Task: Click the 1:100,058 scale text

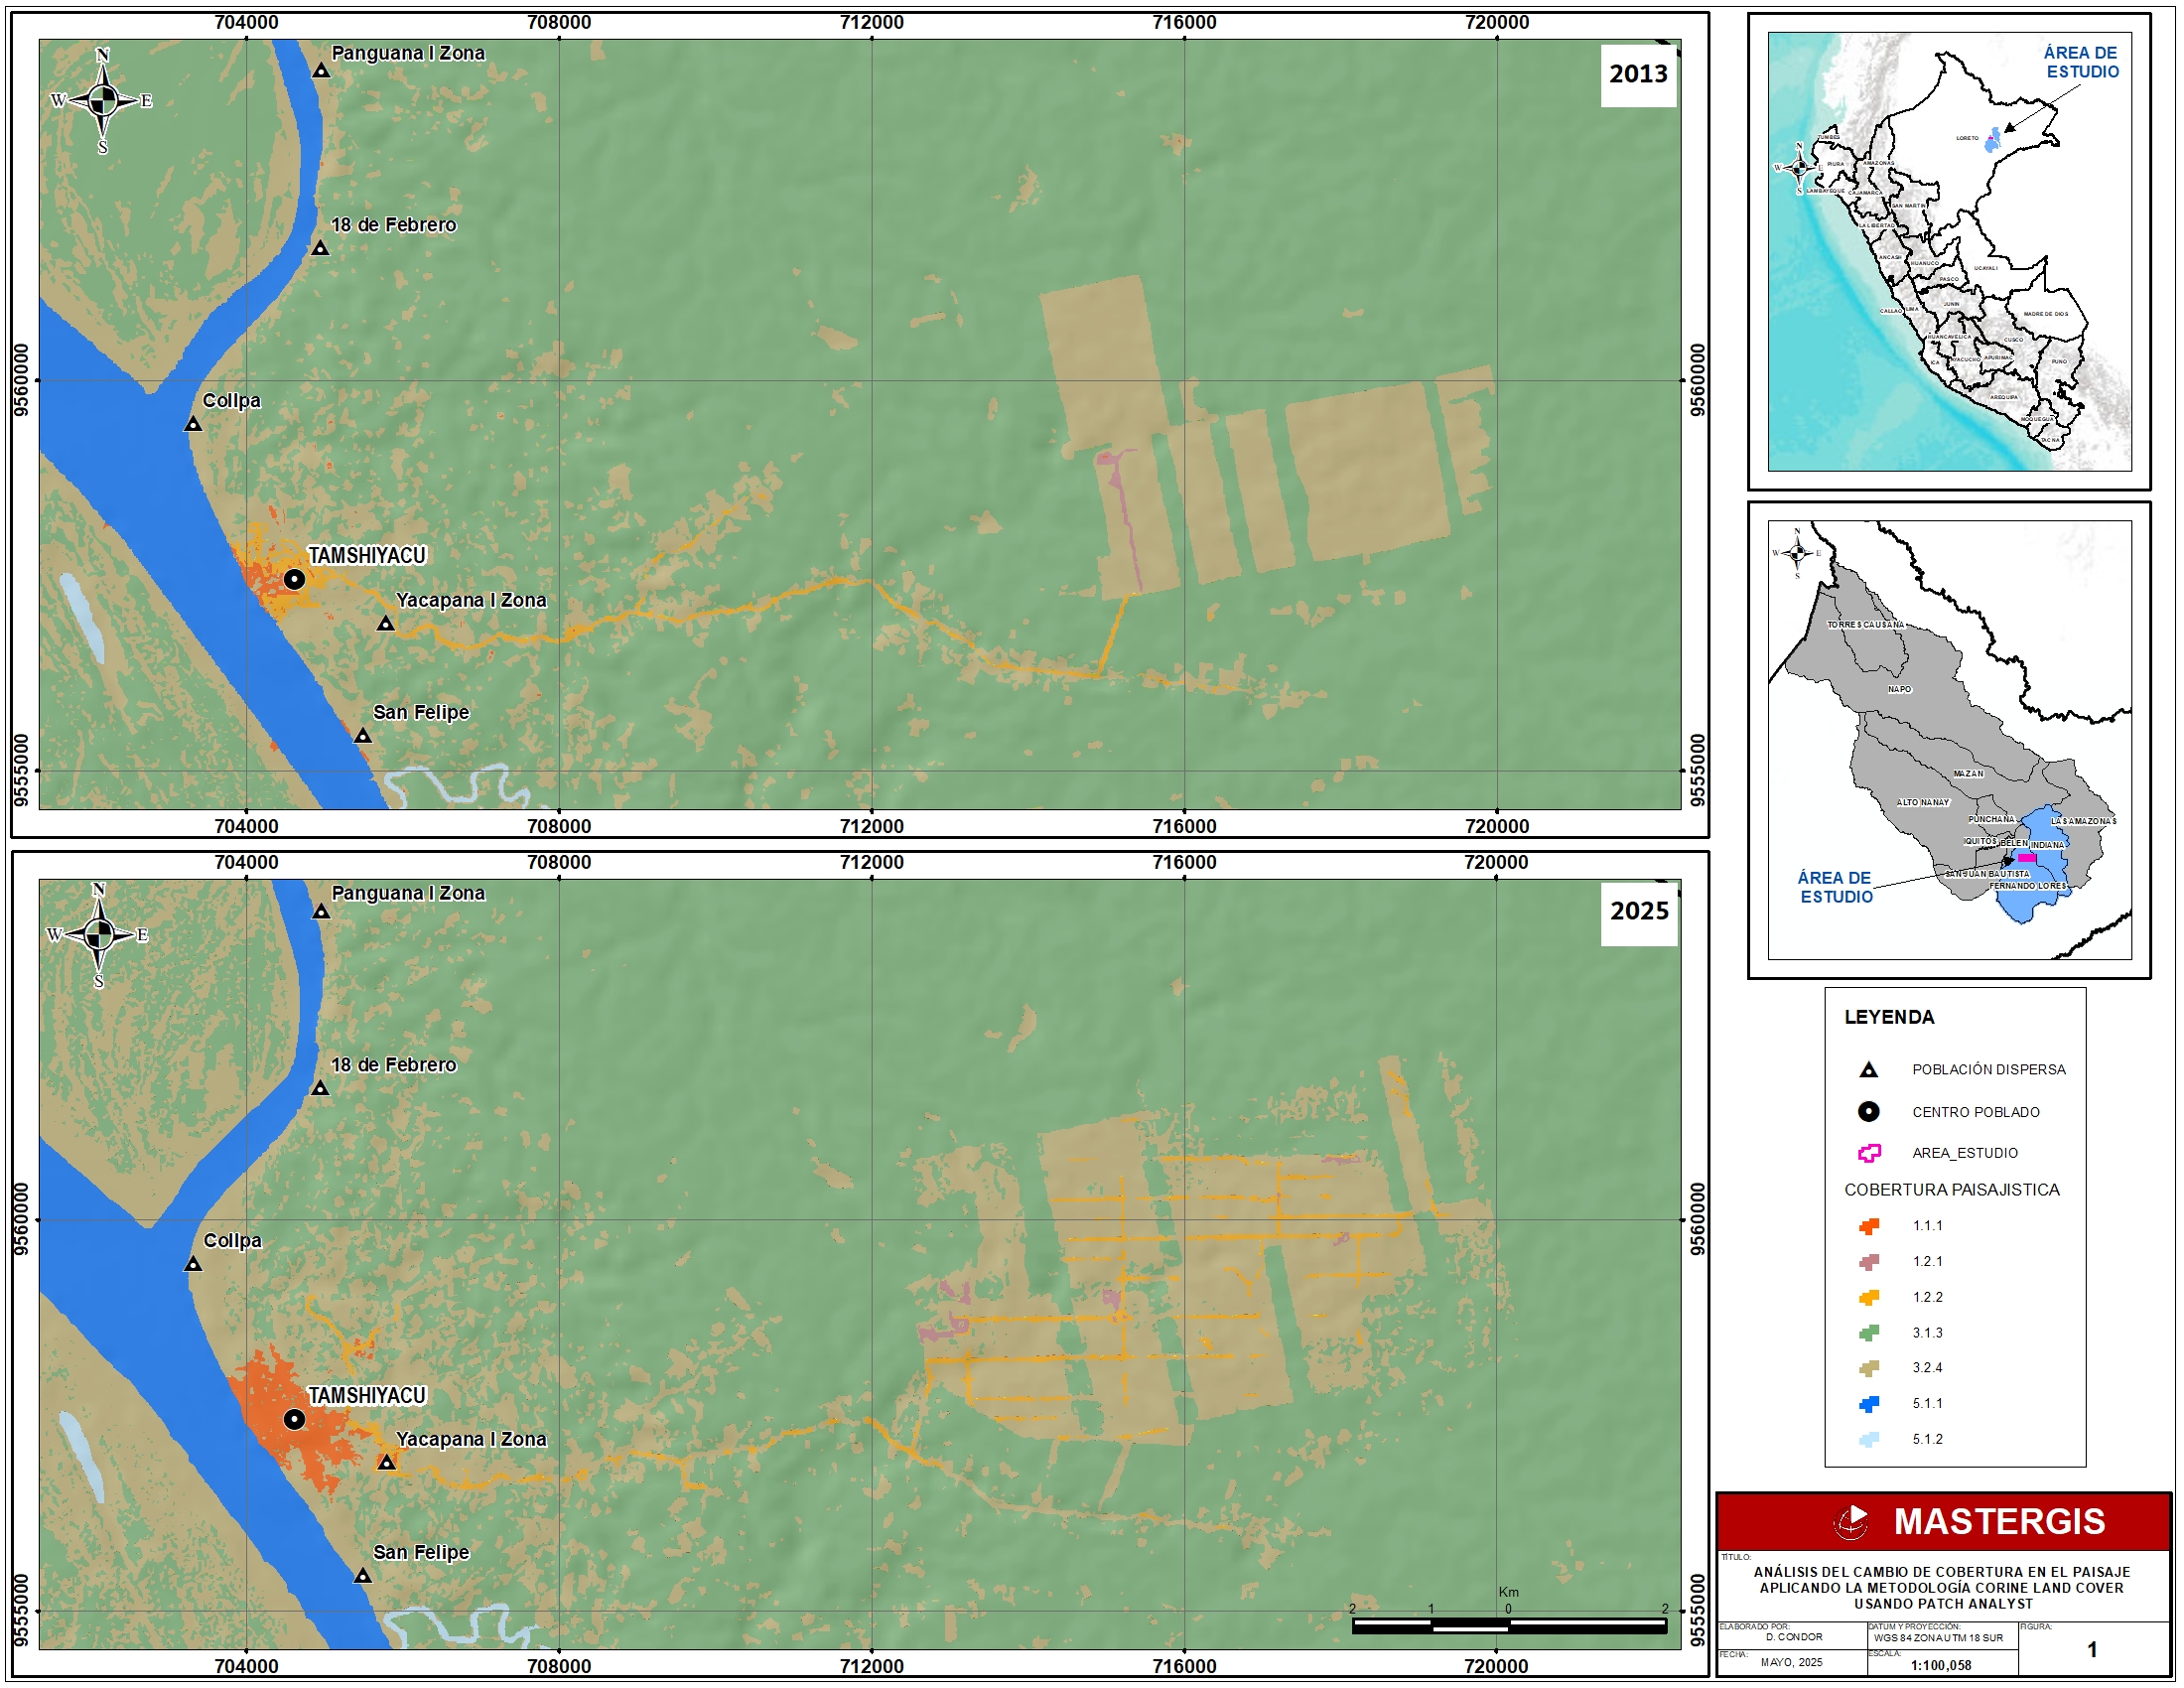Action: click(1941, 1666)
